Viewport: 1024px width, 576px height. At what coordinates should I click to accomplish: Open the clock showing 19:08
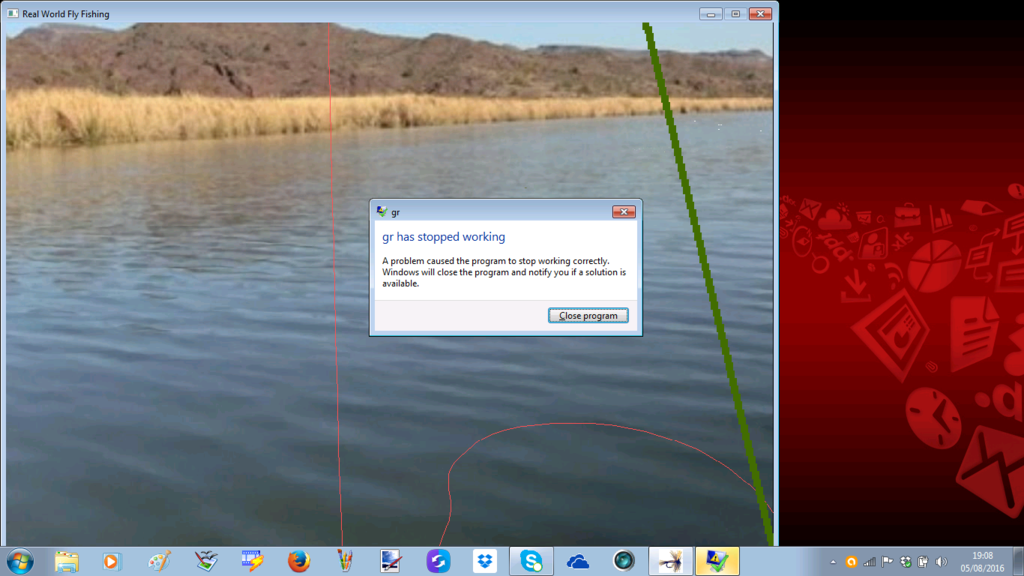point(982,562)
